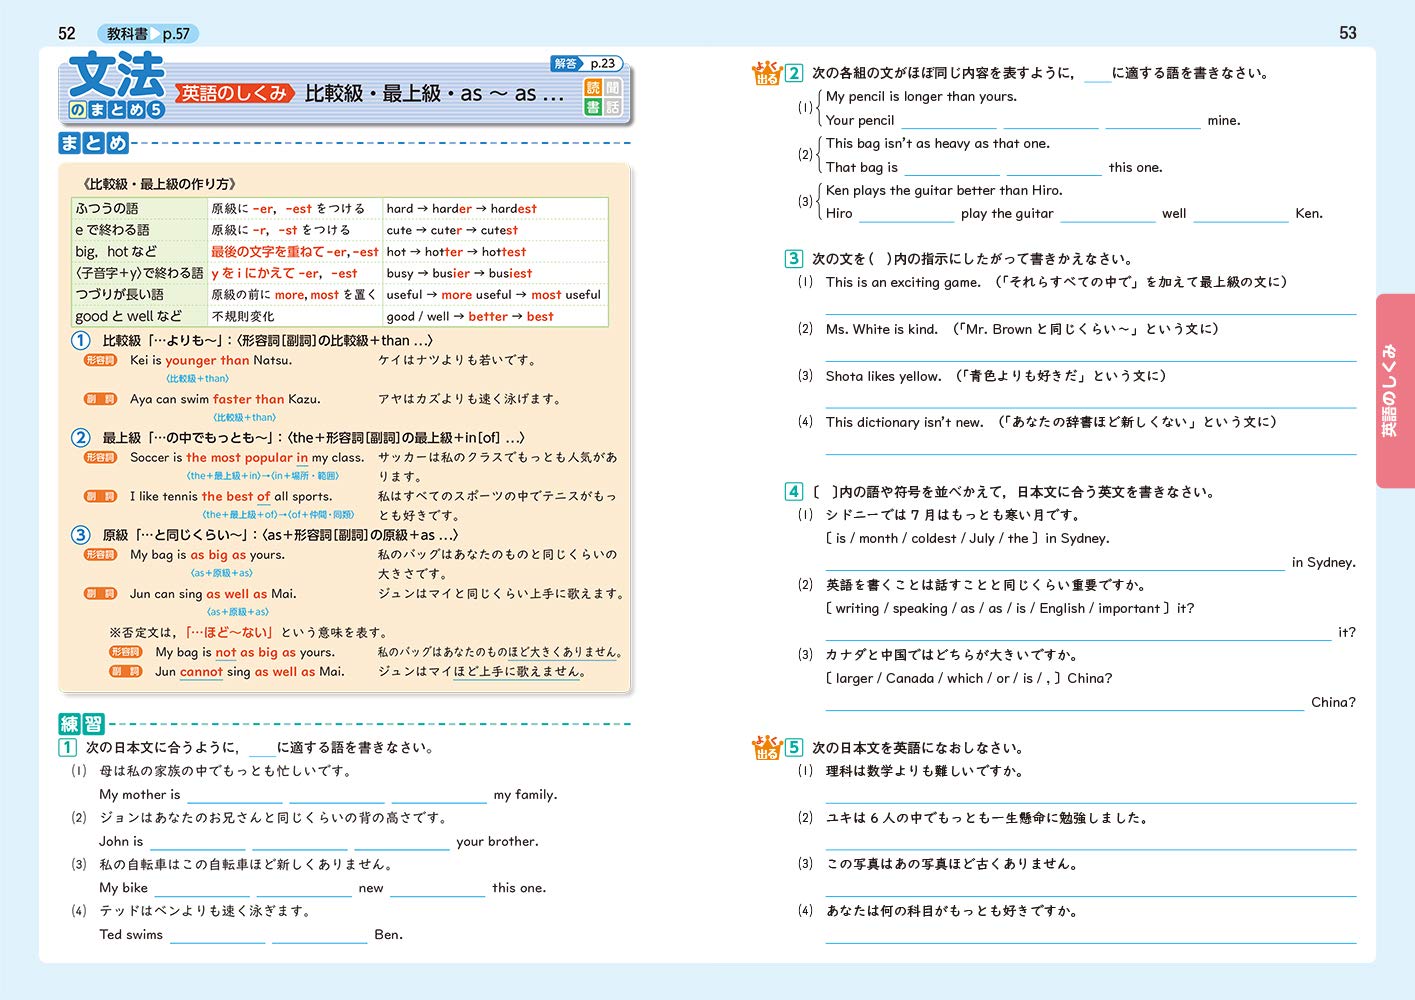Open the 教科書 p.57 textbook reference

[150, 32]
